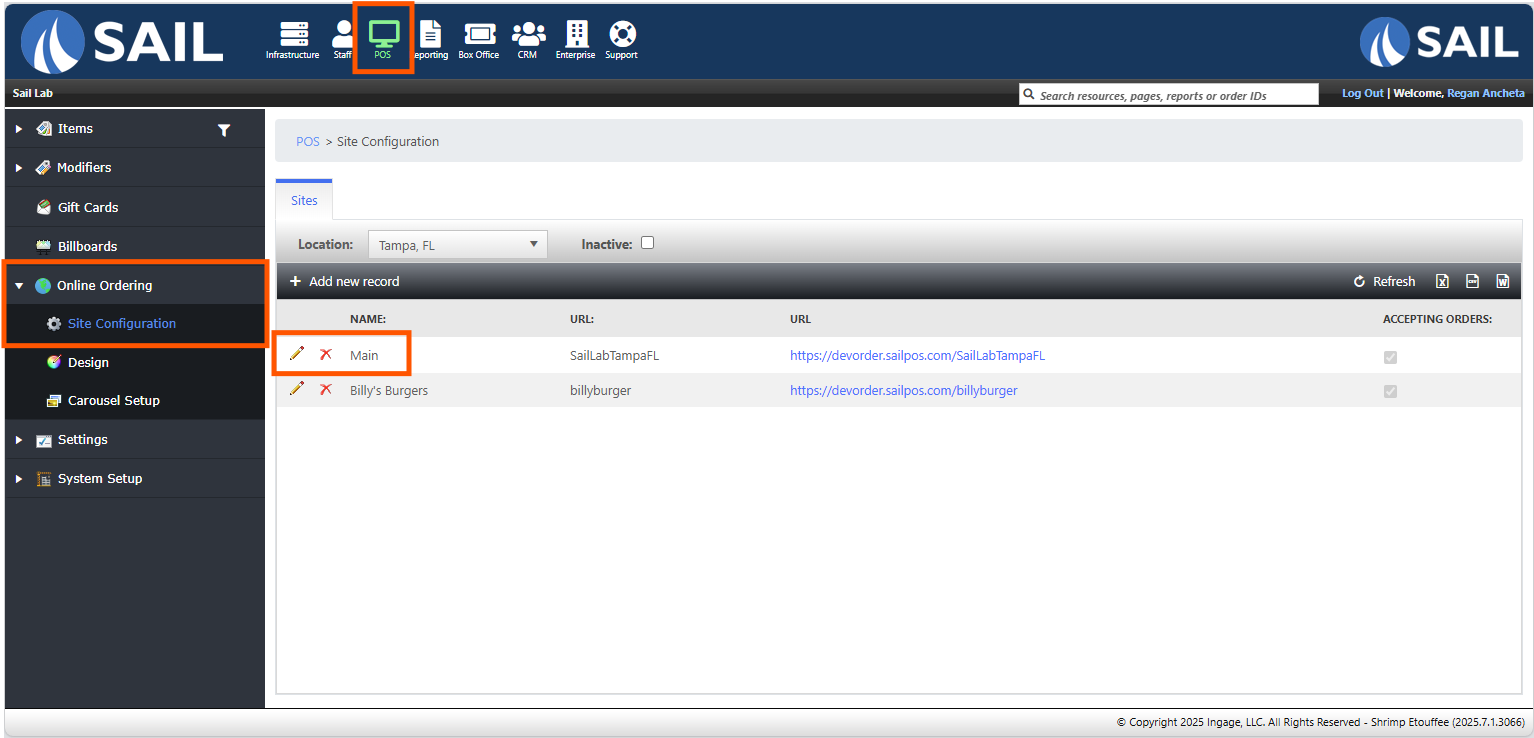The height and width of the screenshot is (738, 1534).
Task: Collapse the Online Ordering section
Action: [x=19, y=286]
